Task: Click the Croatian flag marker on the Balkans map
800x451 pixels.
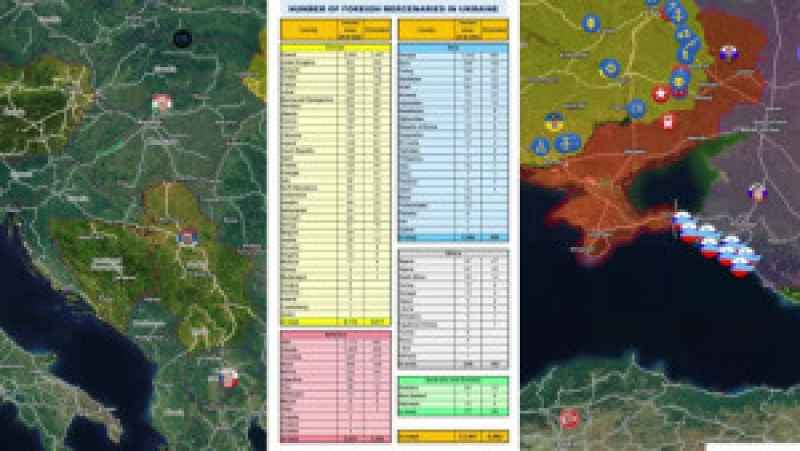Action: tap(162, 103)
